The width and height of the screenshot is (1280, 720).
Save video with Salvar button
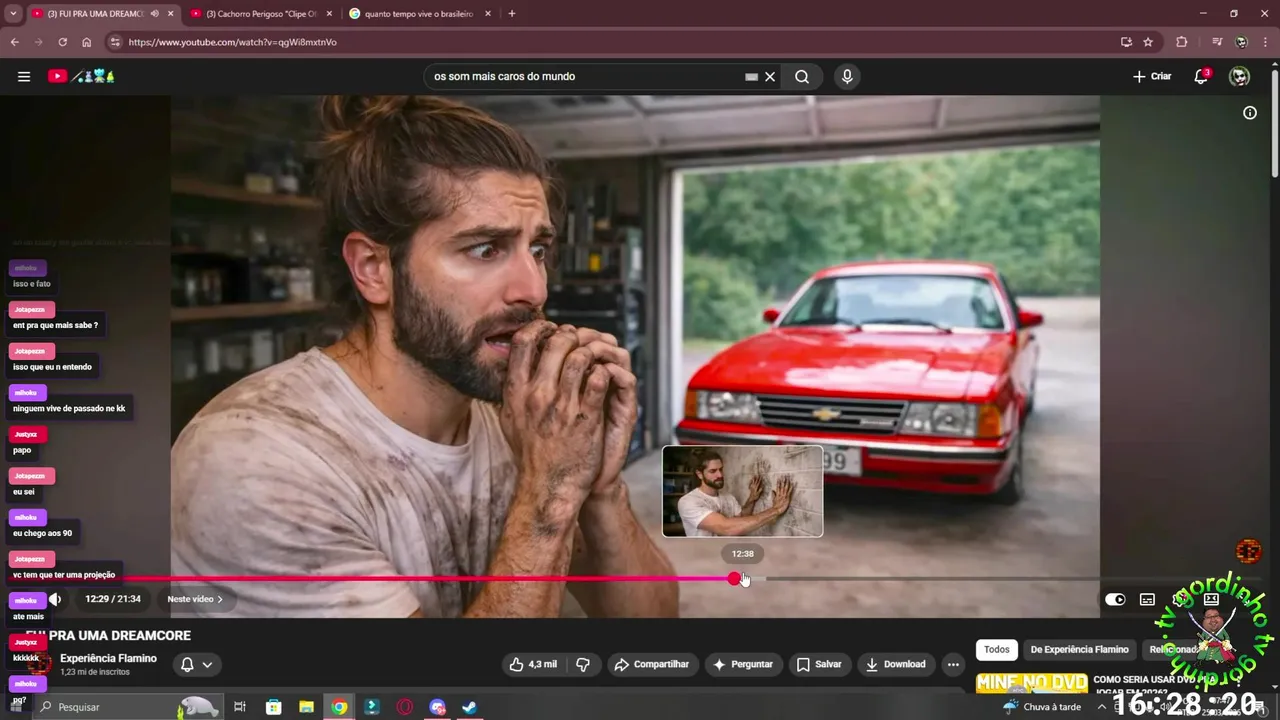[819, 664]
